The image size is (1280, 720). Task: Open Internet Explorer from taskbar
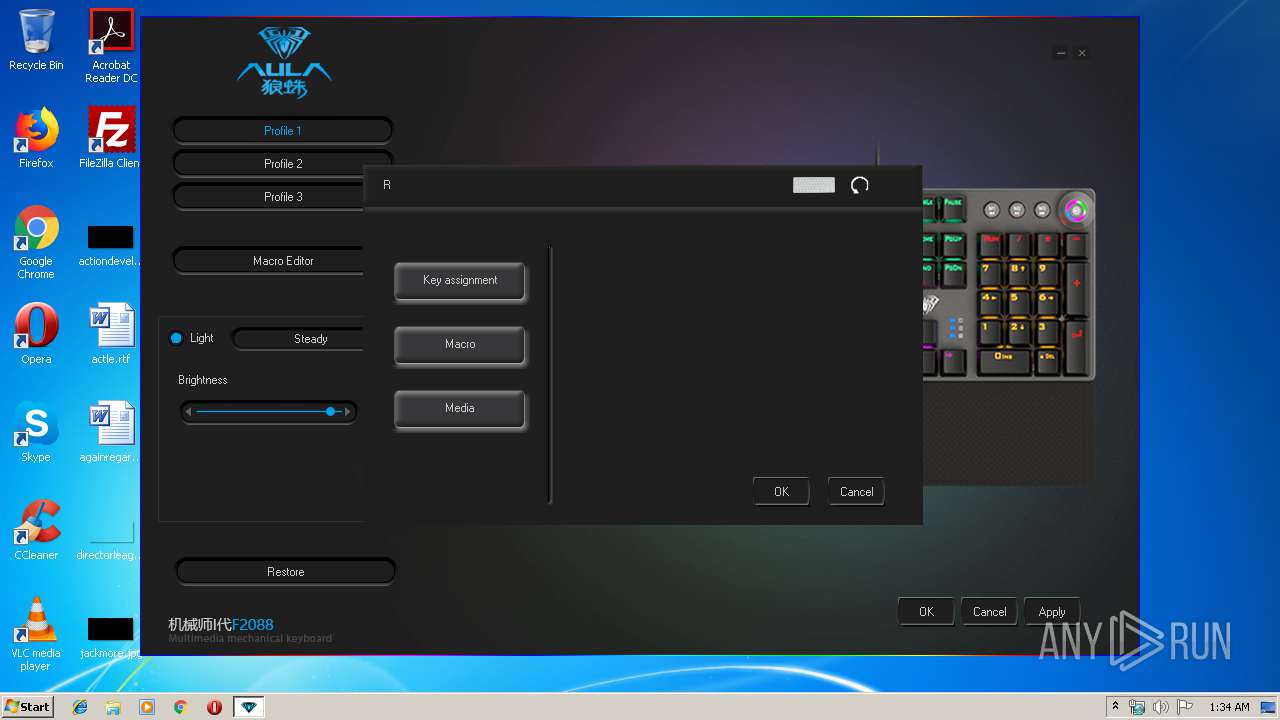click(80, 707)
